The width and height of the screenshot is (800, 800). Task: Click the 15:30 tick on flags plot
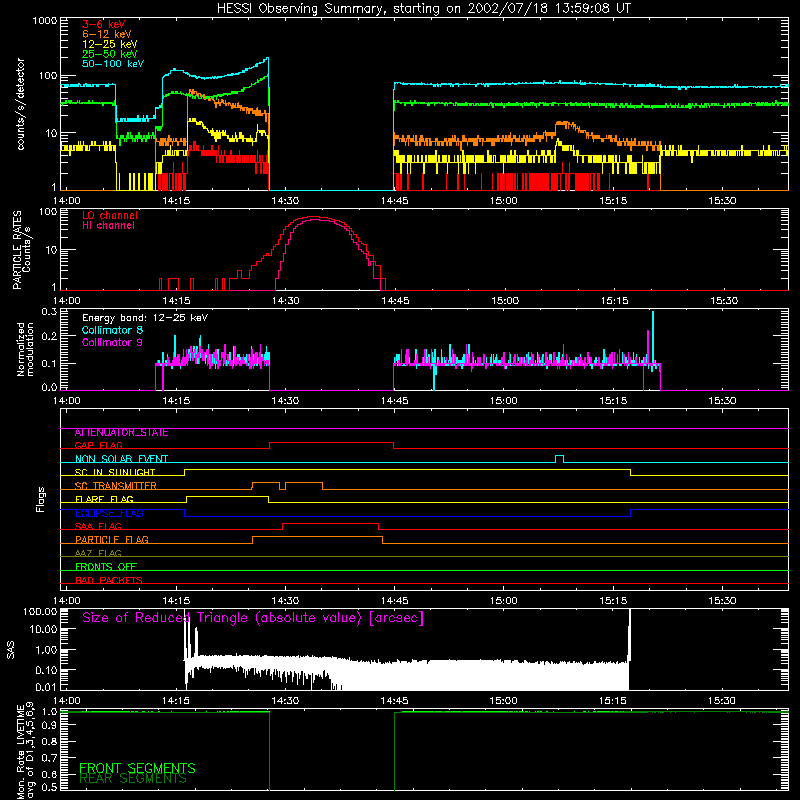coord(722,601)
